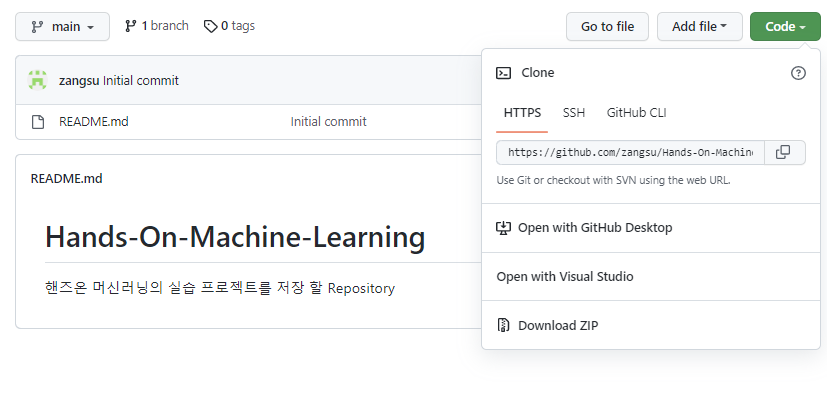Select the HTTPS clone tab
The image size is (827, 393).
522,113
